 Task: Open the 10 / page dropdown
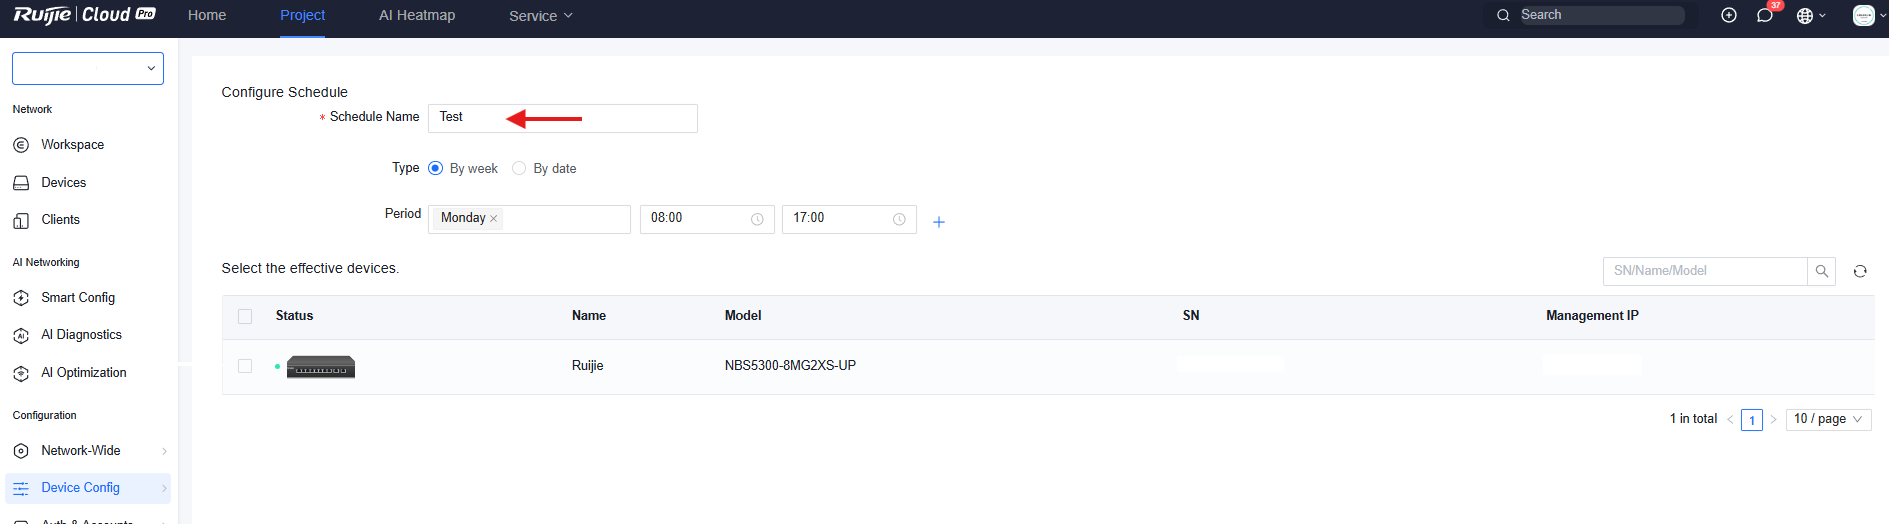tap(1827, 419)
